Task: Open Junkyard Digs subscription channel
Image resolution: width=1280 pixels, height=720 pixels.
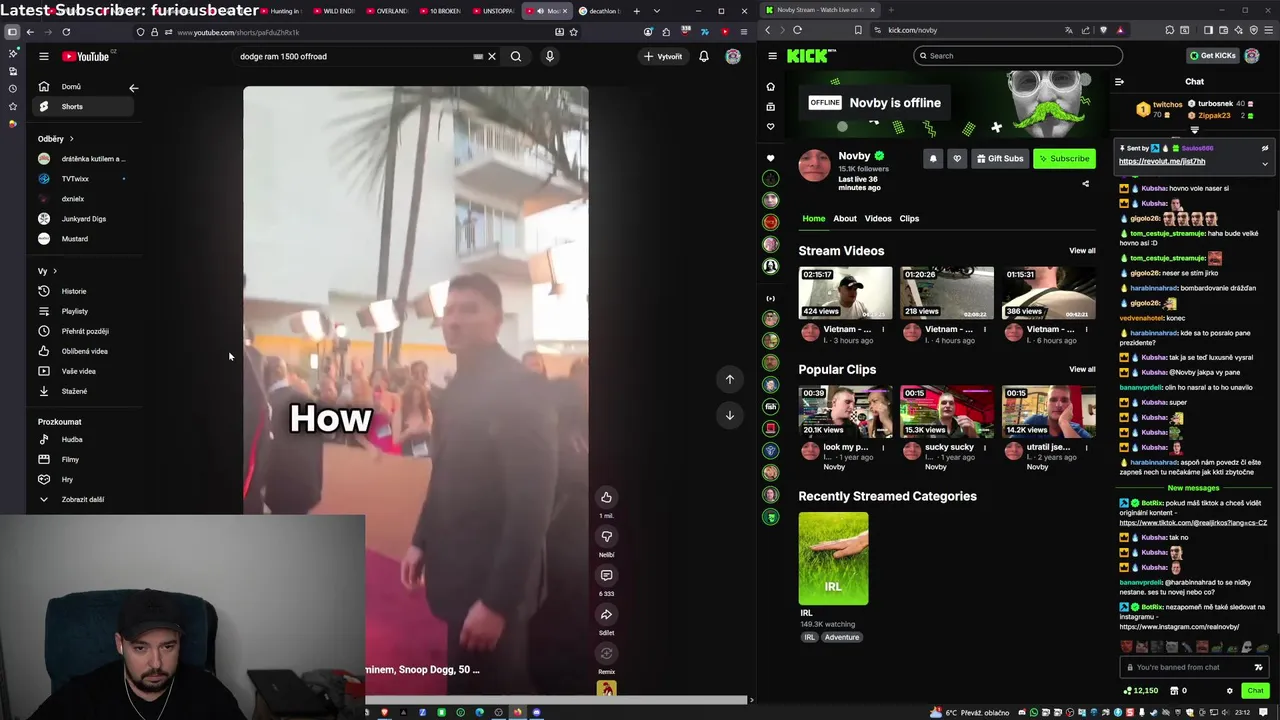Action: click(x=83, y=219)
